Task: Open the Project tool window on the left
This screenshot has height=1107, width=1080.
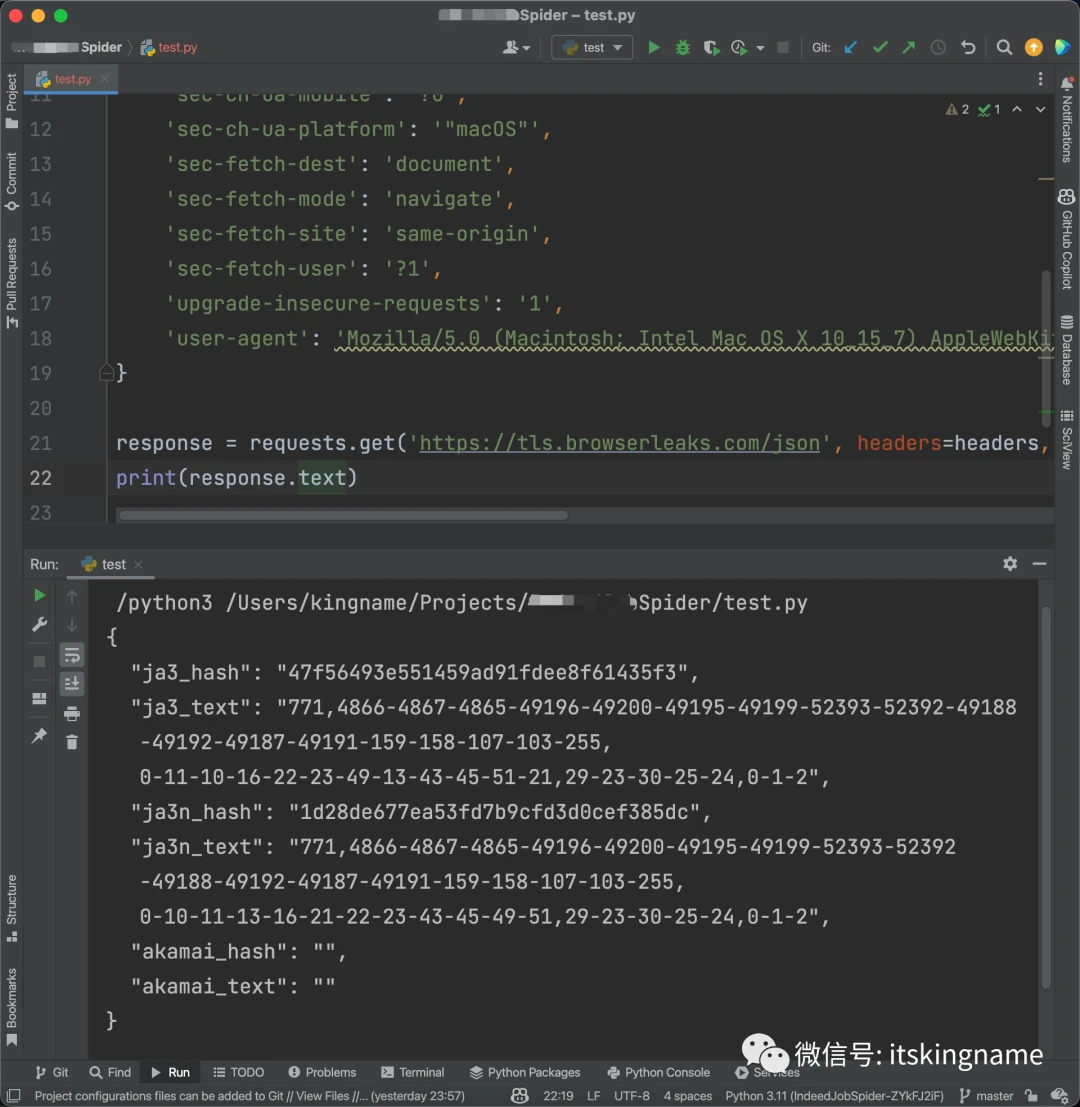Action: [11, 100]
